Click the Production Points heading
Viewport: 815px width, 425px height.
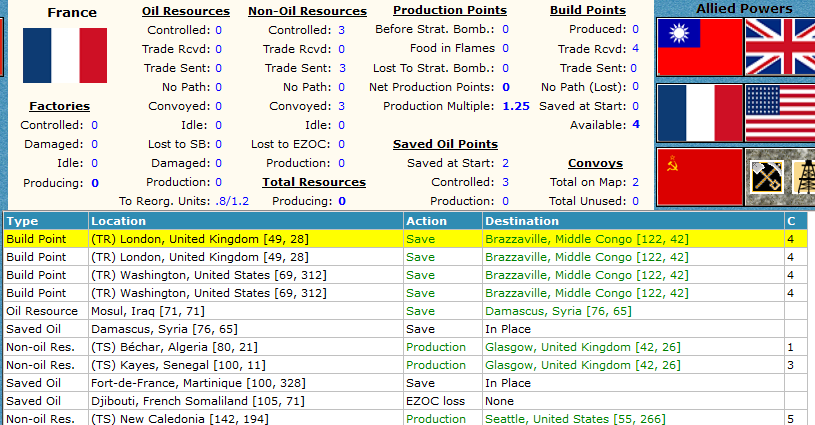(450, 10)
